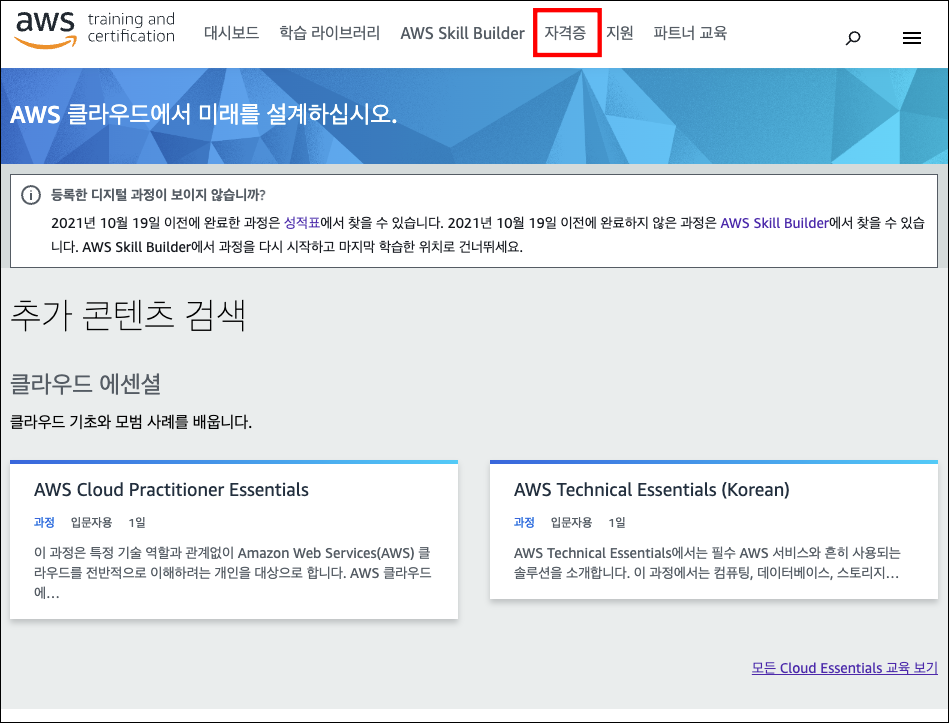Open the hamburger menu icon

click(x=911, y=38)
